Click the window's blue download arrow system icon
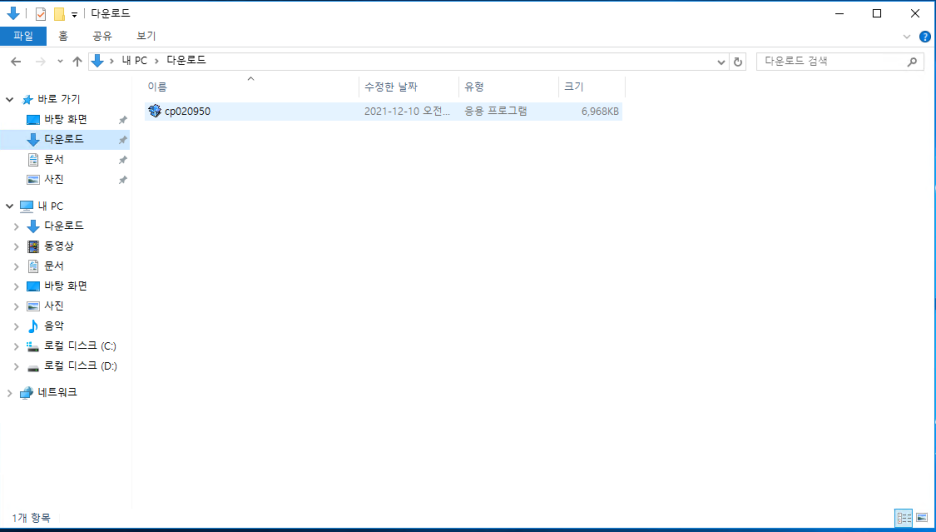Viewport: 936px width, 532px height. (x=13, y=14)
